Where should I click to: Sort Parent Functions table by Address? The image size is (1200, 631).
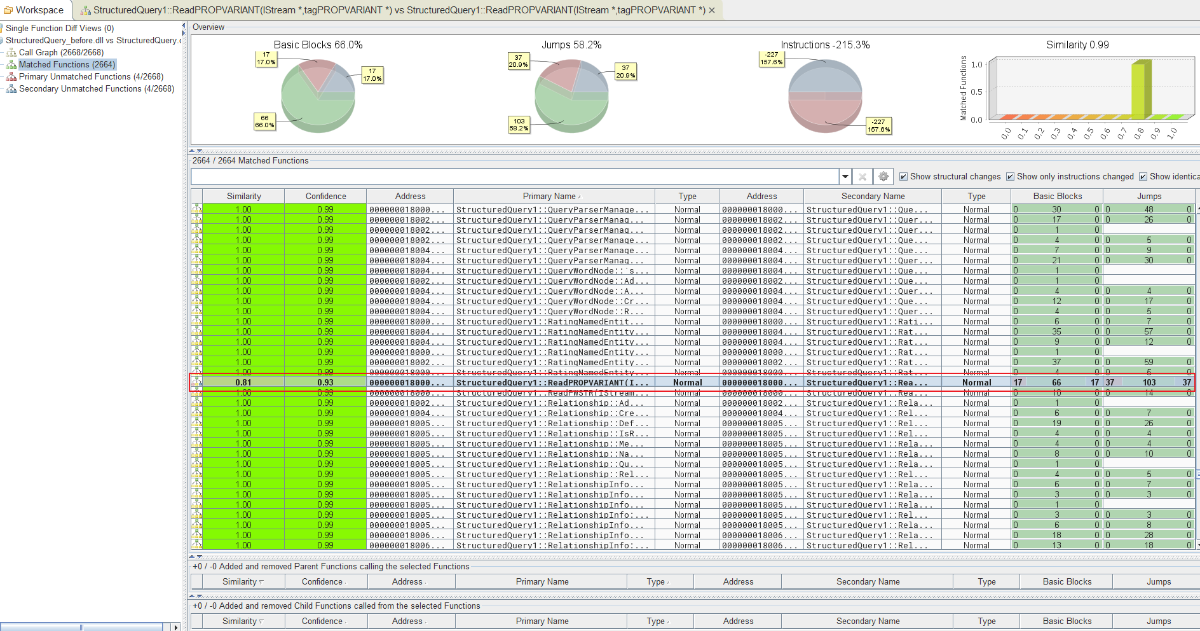click(410, 581)
